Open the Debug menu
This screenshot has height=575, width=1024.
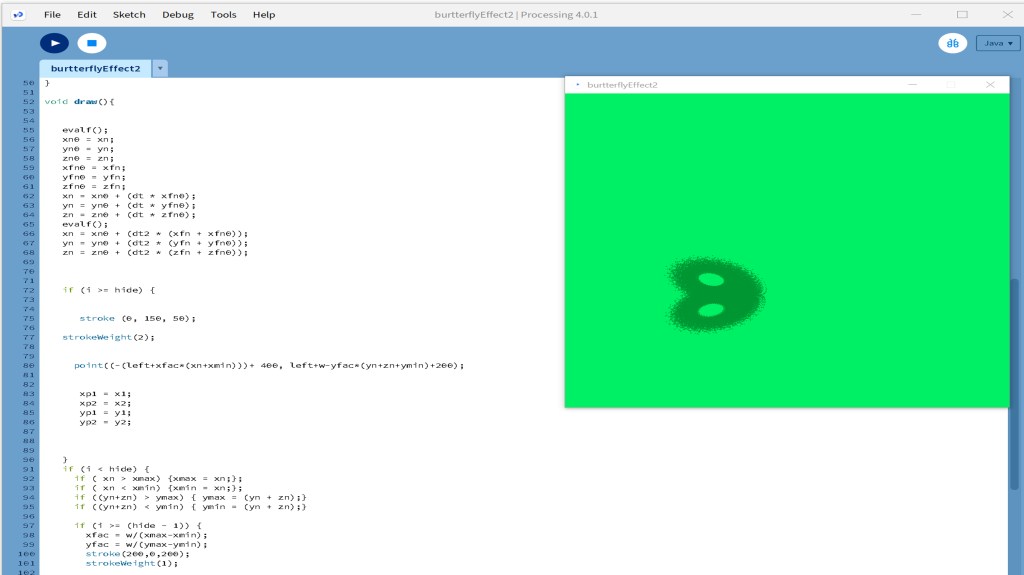(x=178, y=15)
